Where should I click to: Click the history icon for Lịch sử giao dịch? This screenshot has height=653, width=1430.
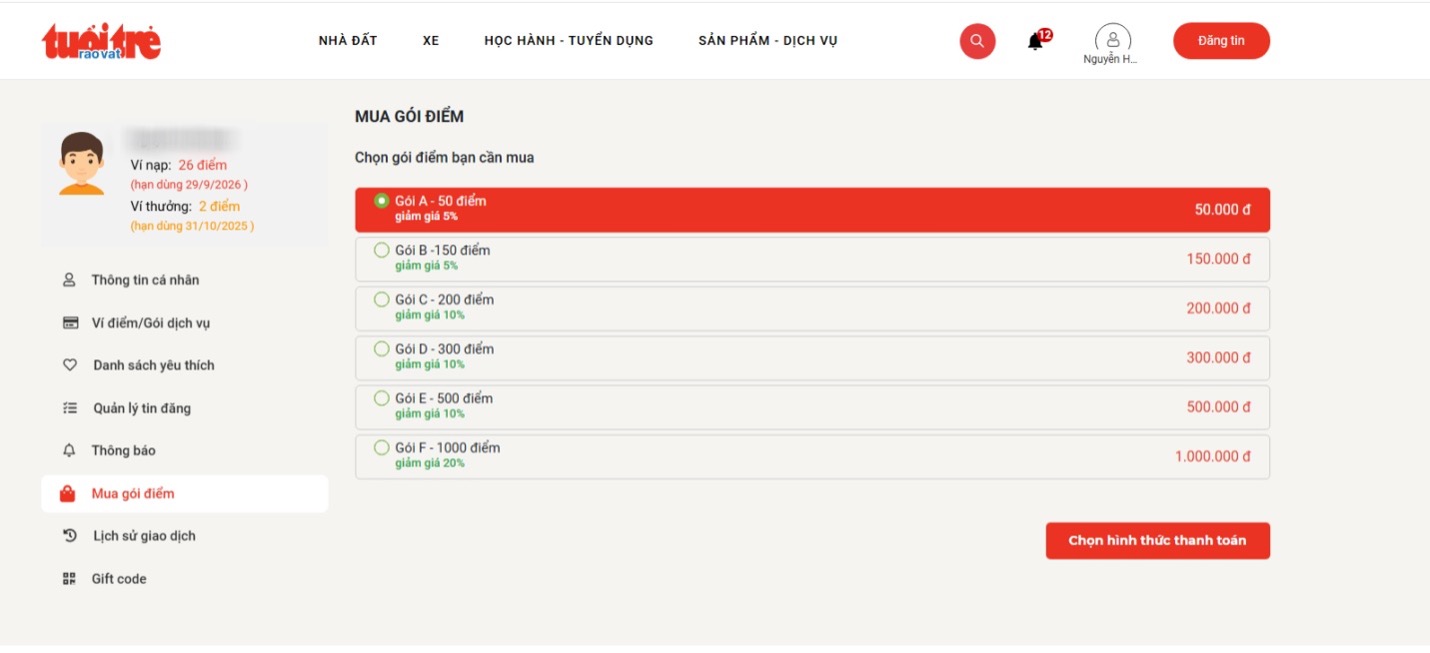pyautogui.click(x=70, y=536)
